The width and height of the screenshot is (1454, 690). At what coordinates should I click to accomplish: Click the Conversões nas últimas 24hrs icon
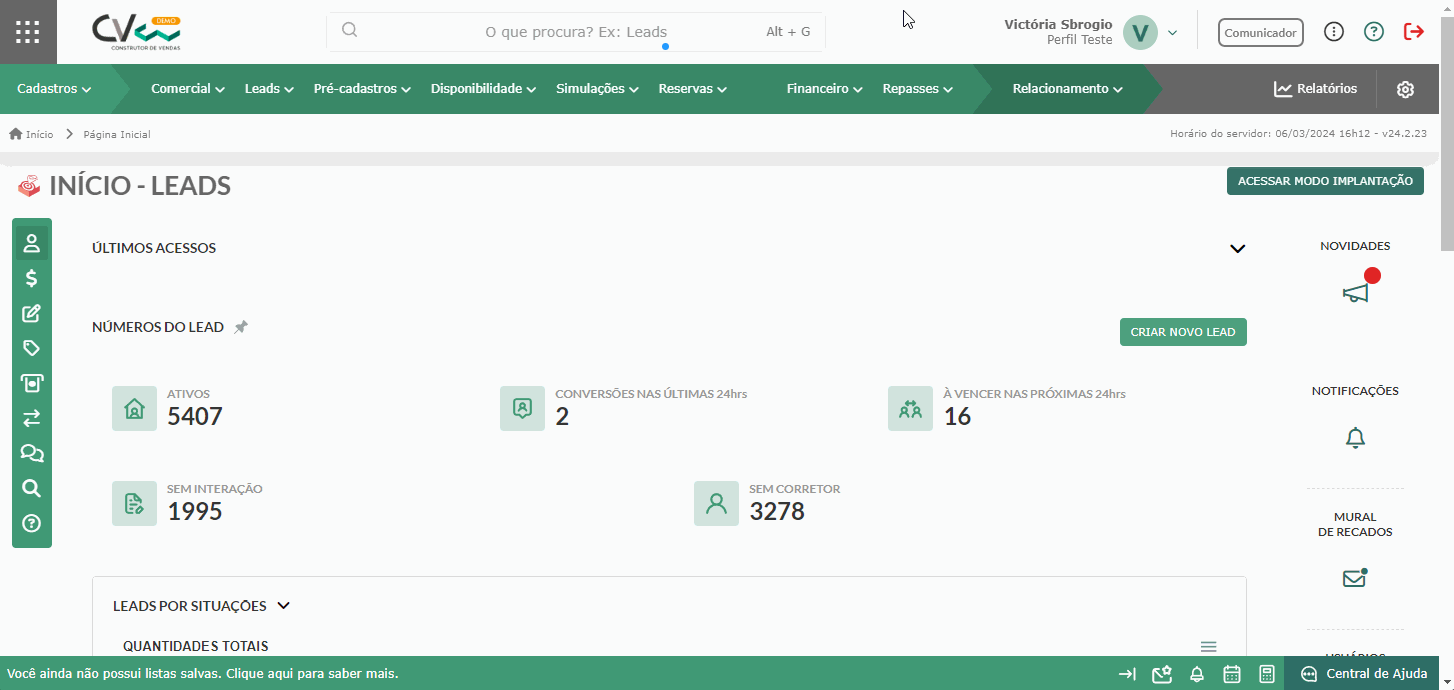522,409
